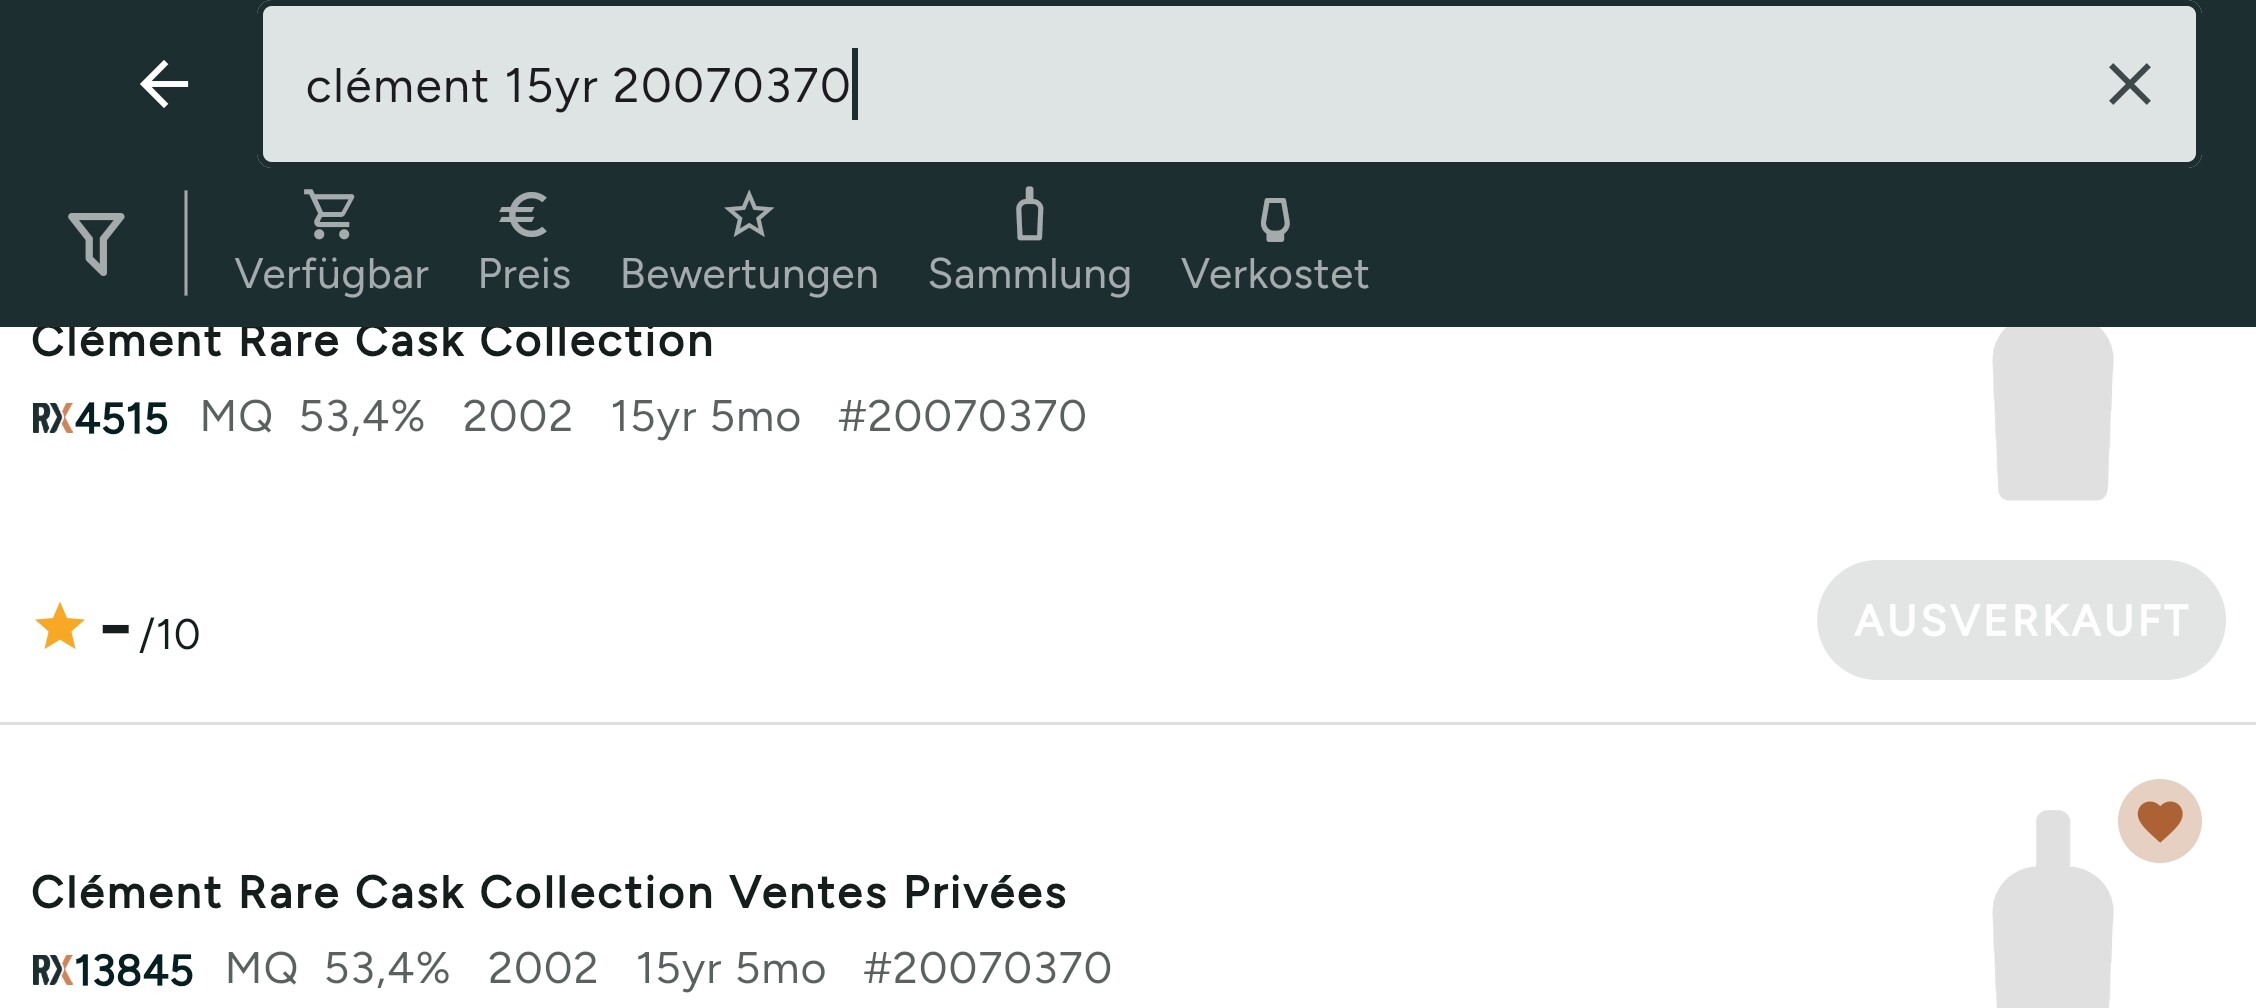Viewport: 2256px width, 1008px height.
Task: Tap the shopping cart Verfügbar icon
Action: (x=331, y=215)
